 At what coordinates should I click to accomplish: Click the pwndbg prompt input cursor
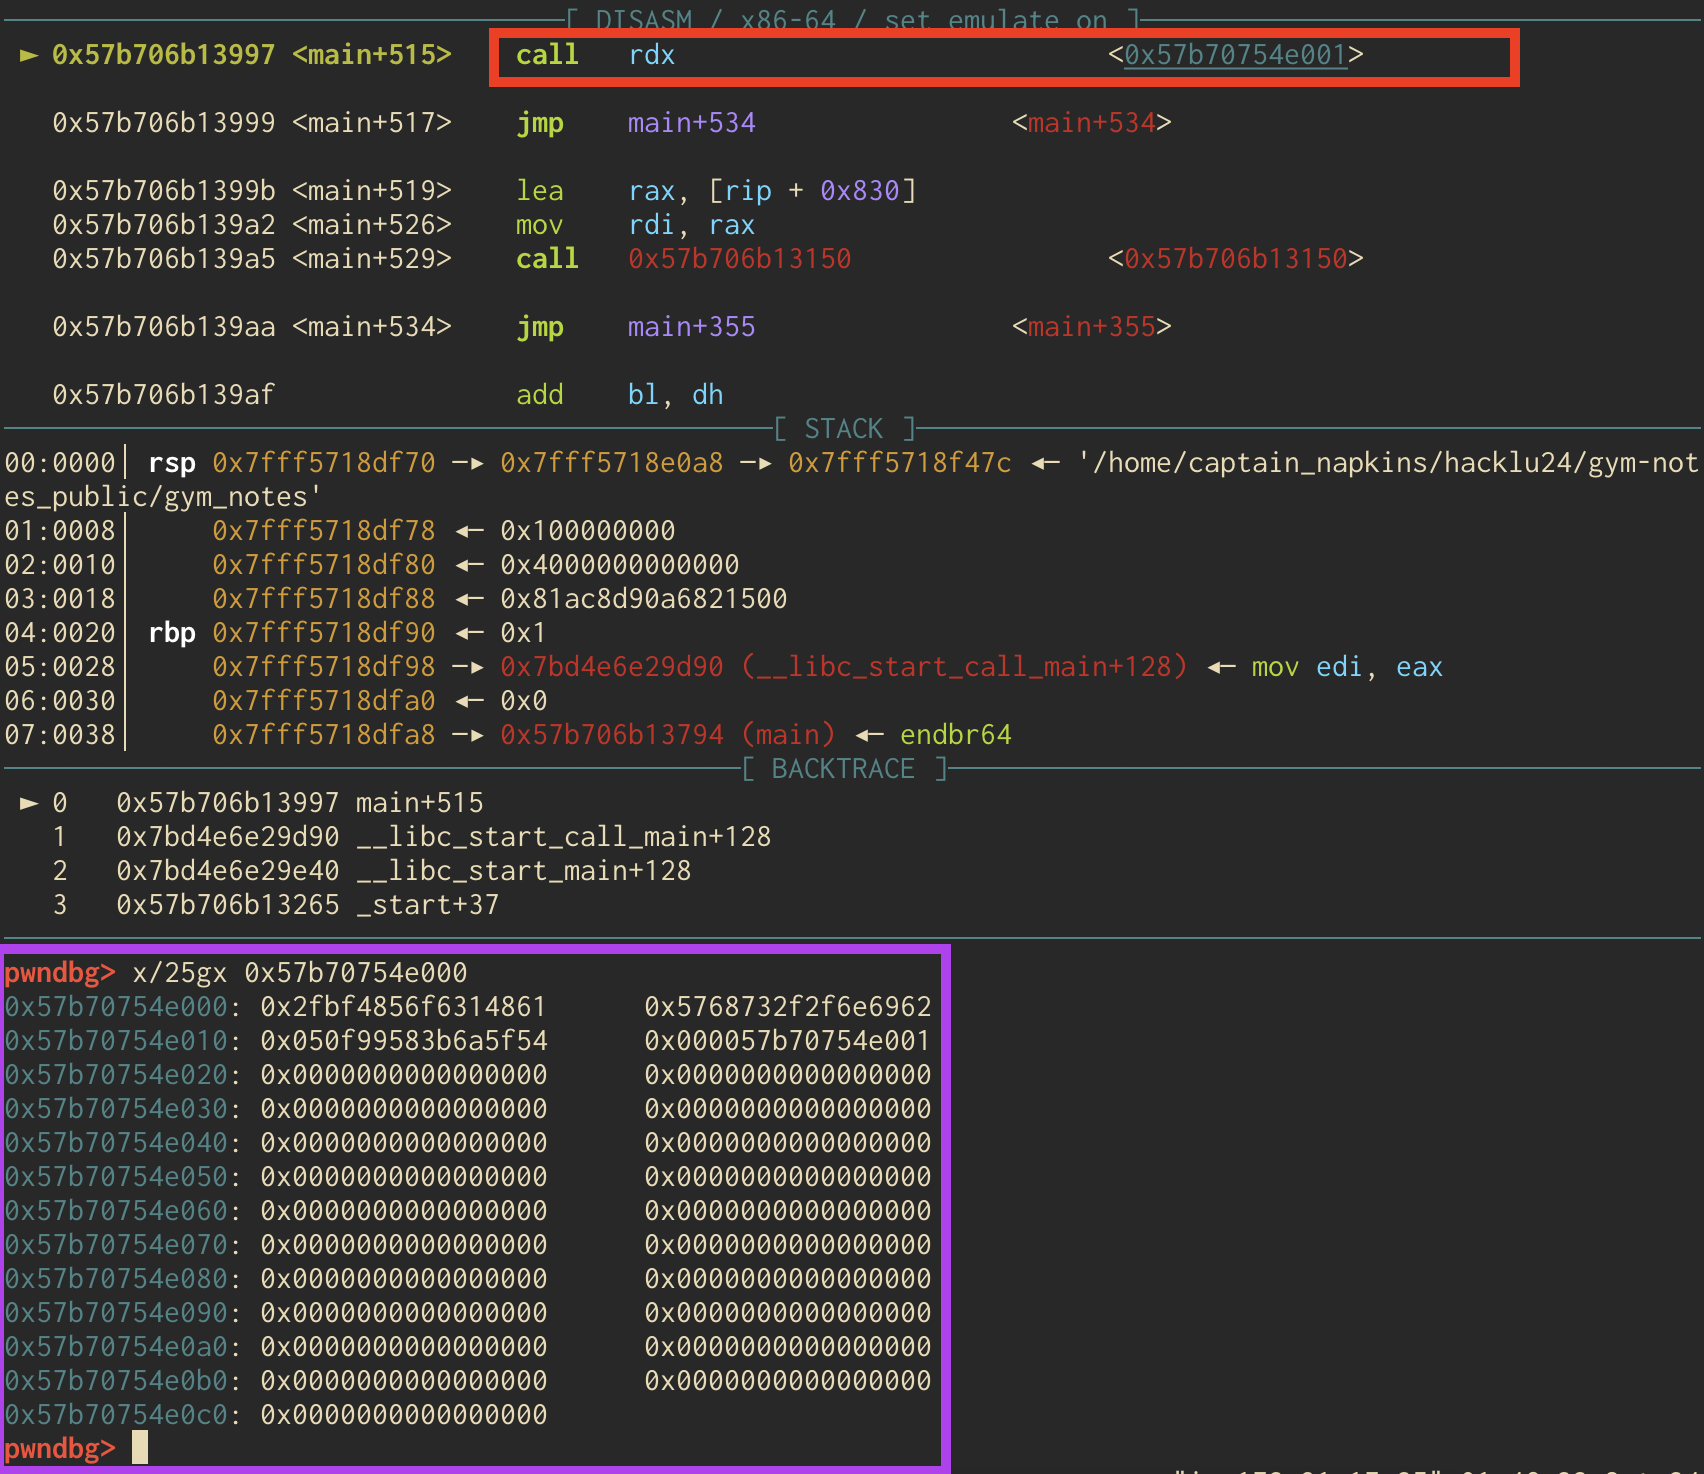140,1447
